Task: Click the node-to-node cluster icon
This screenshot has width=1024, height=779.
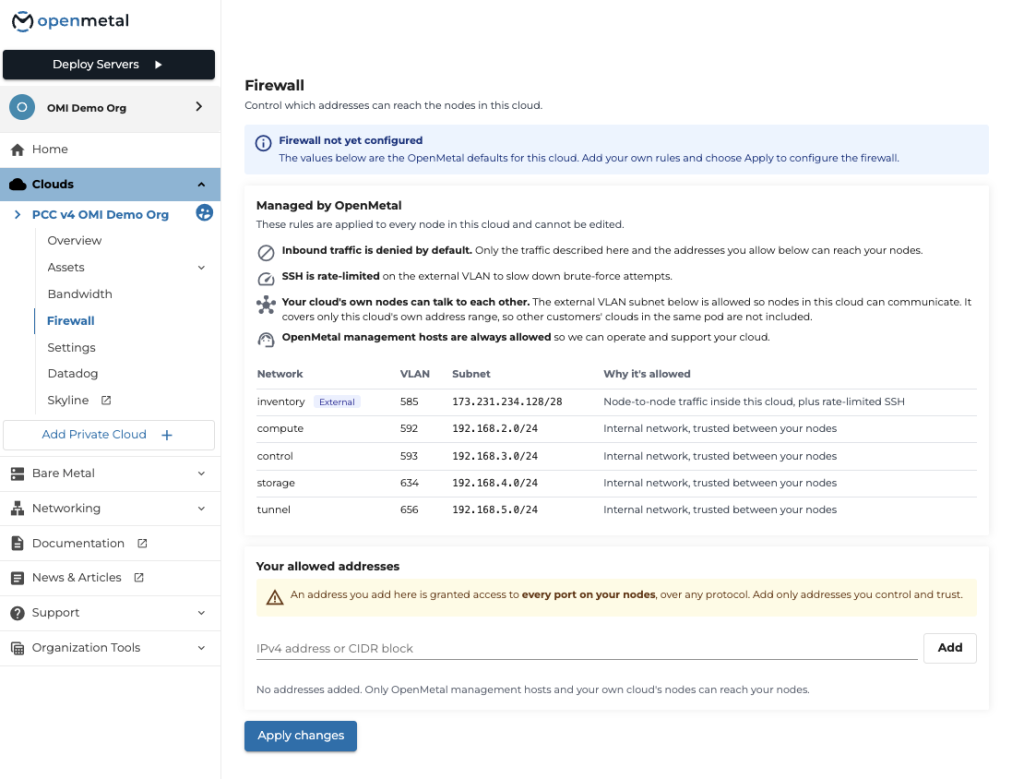Action: pos(266,305)
